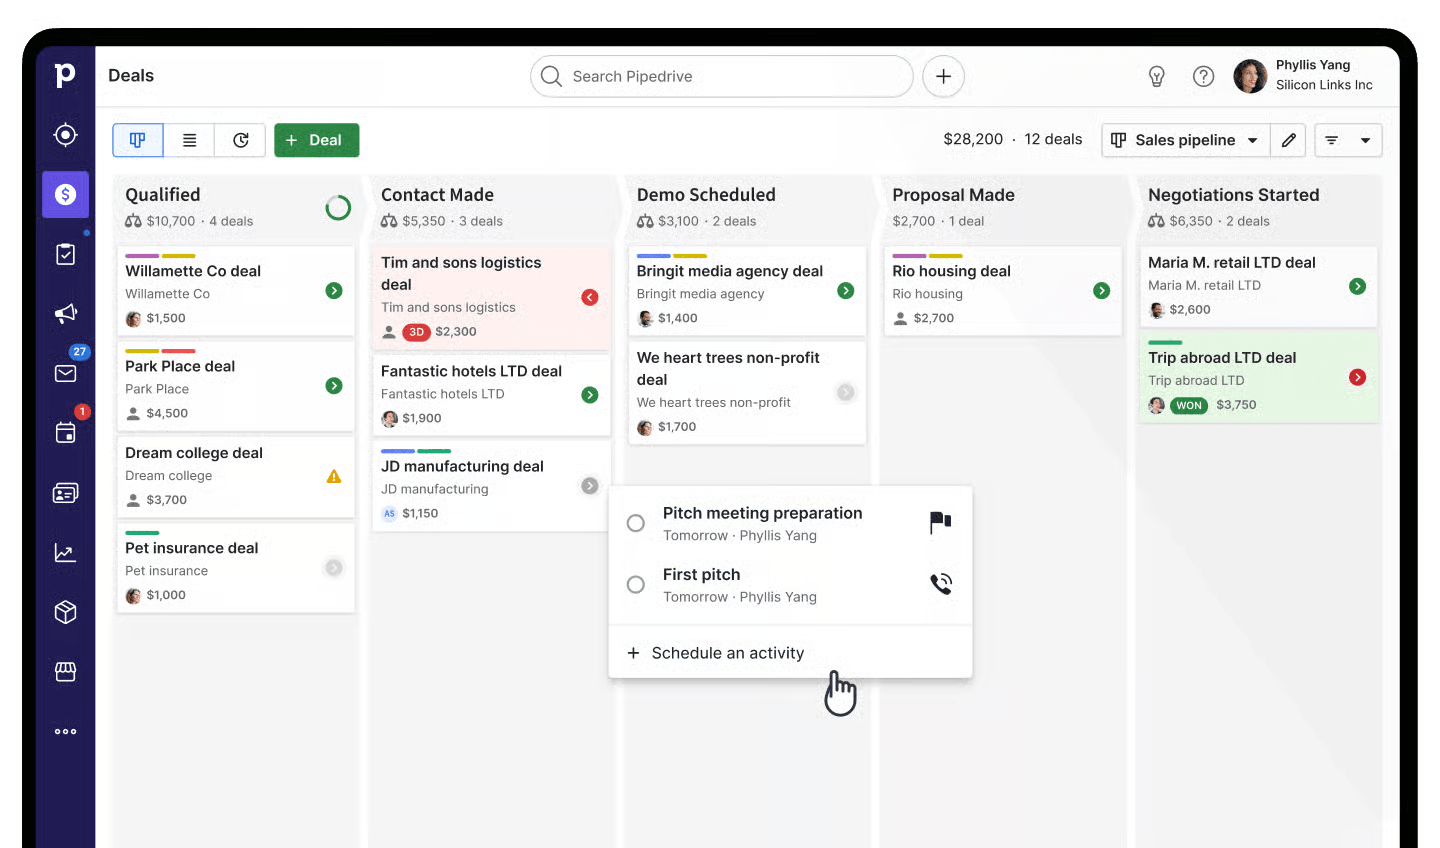The width and height of the screenshot is (1440, 848).
Task: Open the help question mark icon
Action: coord(1204,76)
